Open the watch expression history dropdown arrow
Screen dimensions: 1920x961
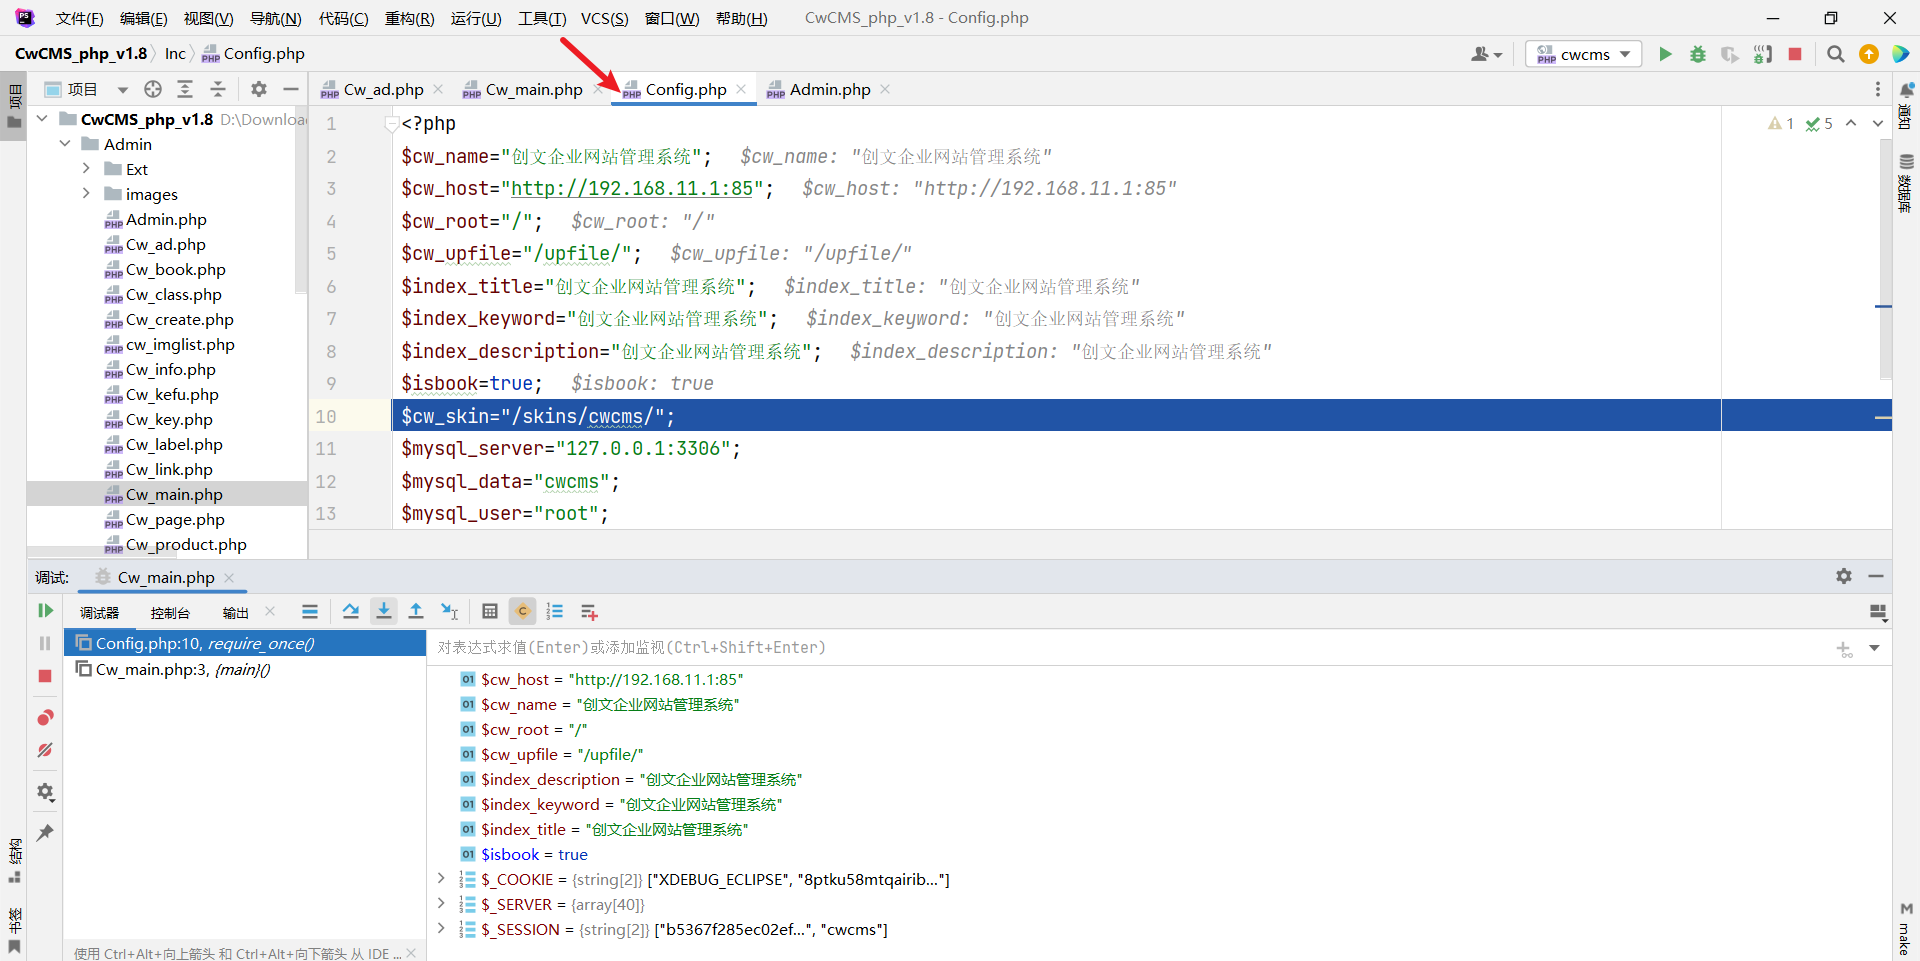click(x=1874, y=648)
